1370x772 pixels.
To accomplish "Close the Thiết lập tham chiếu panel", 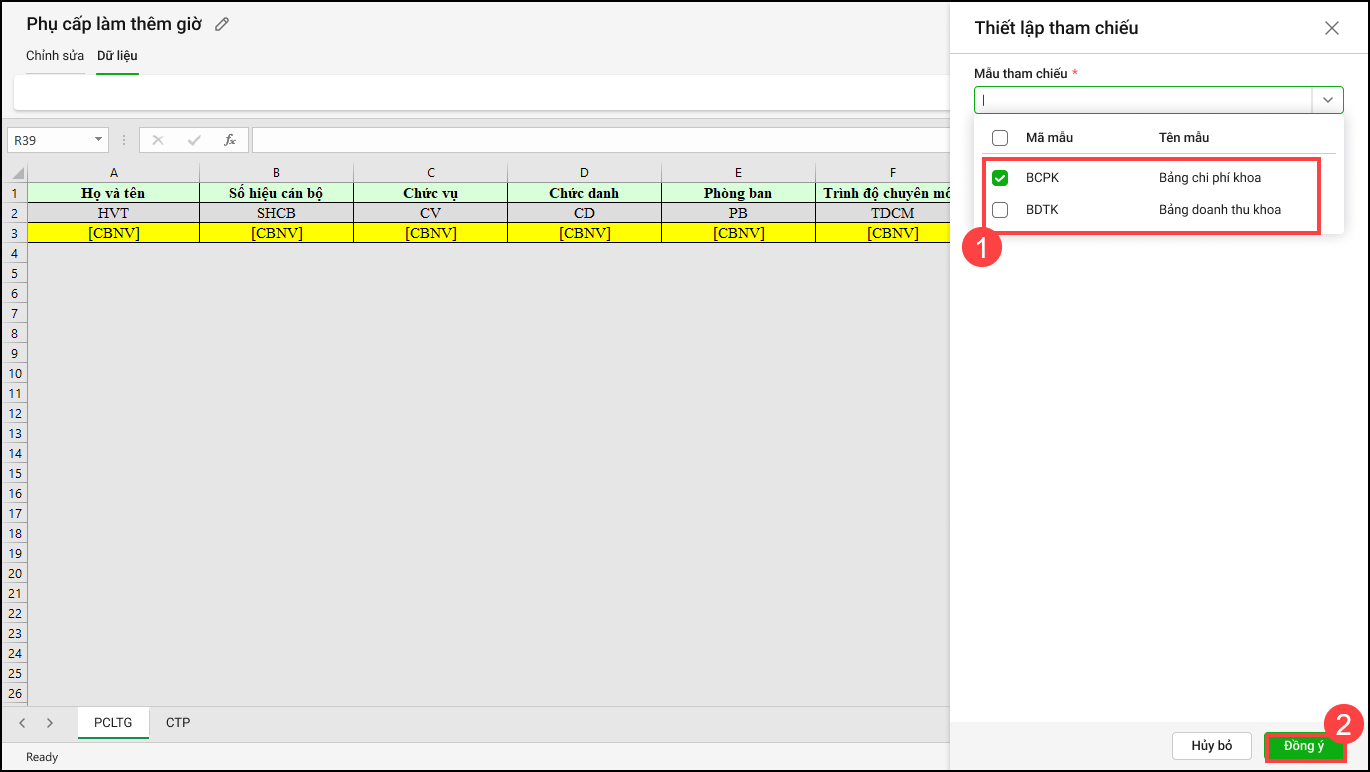I will click(x=1331, y=28).
